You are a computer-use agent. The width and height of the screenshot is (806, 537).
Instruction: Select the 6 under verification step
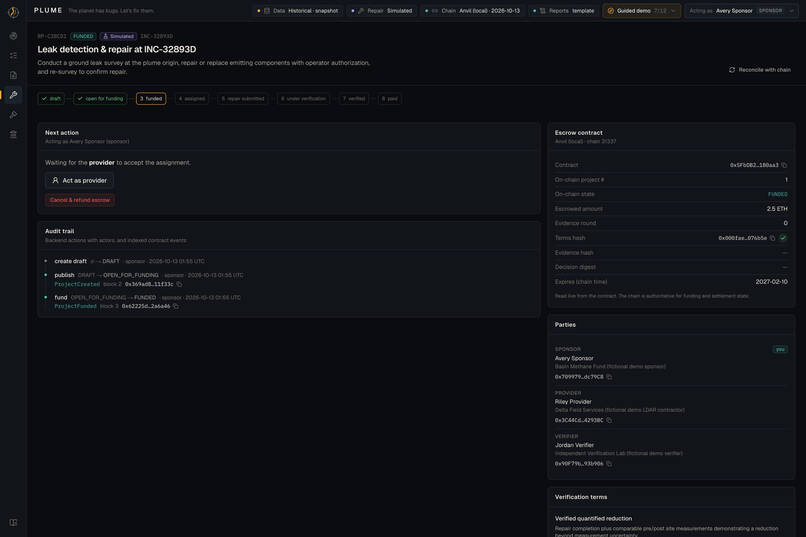click(x=303, y=99)
